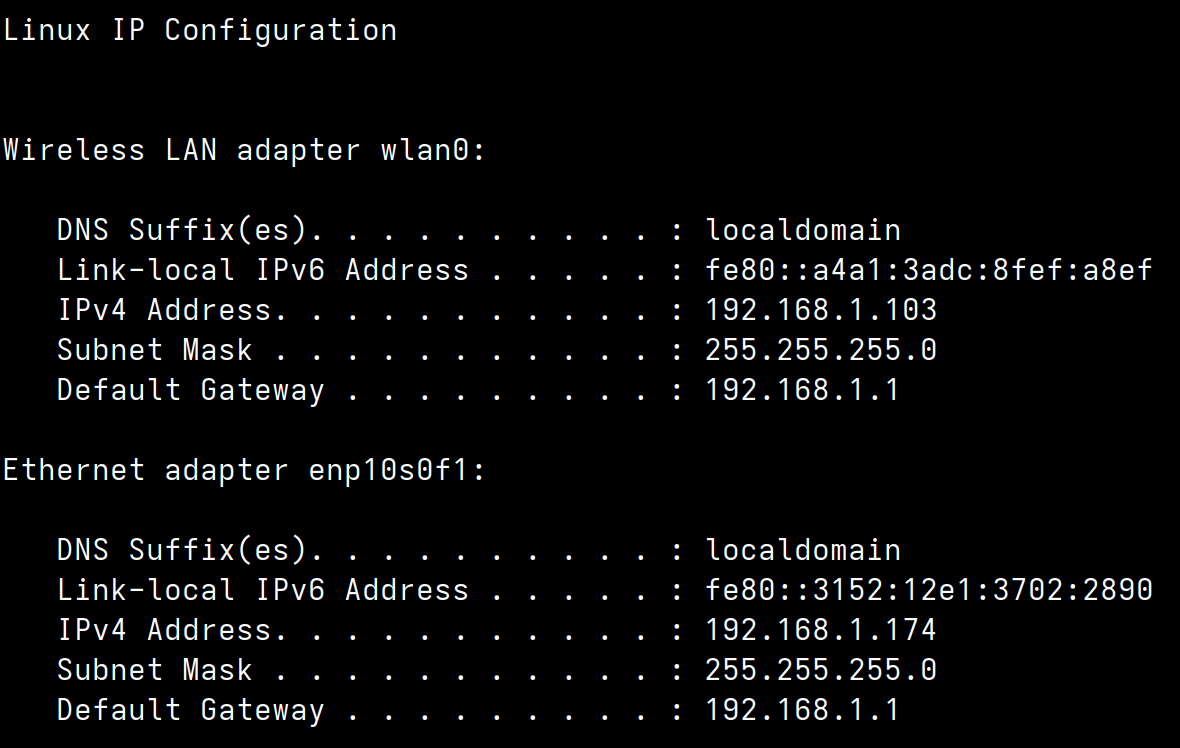1180x748 pixels.
Task: Click the enp10s0f1 DNS suffix value "localdomain"
Action: (x=803, y=550)
